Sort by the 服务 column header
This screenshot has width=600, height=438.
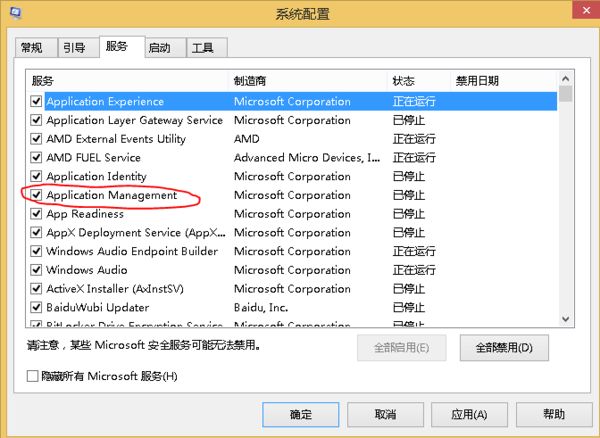click(x=128, y=81)
